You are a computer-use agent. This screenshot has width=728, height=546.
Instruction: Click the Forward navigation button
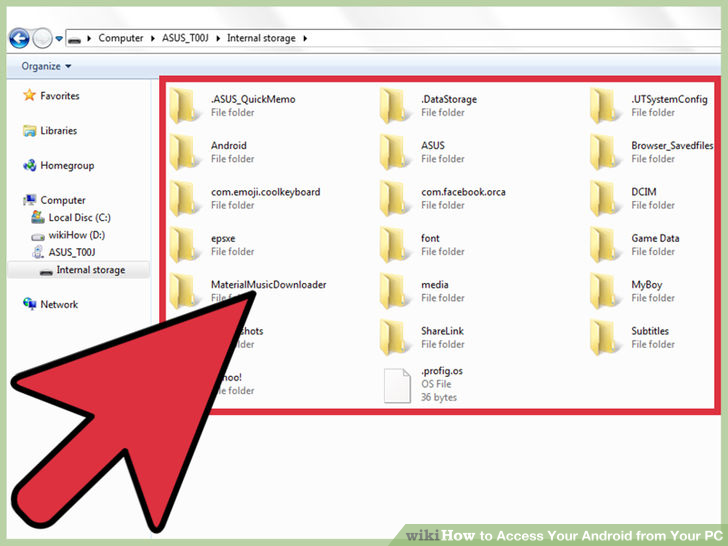(x=42, y=38)
